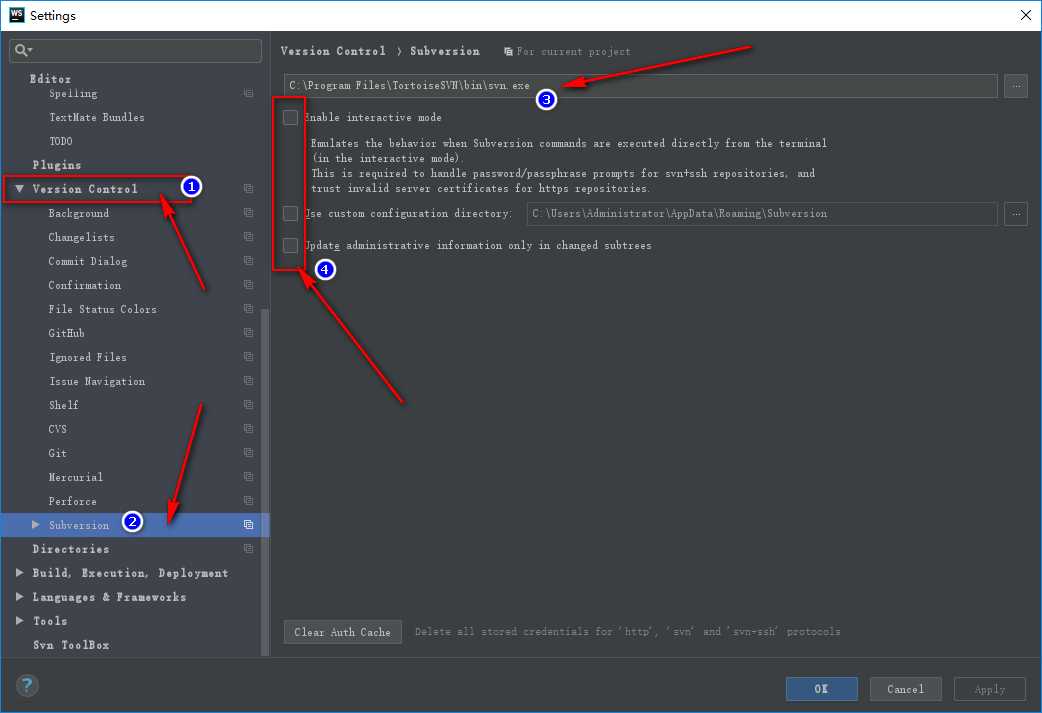
Task: Click the project-level icon beside Background
Action: (249, 213)
